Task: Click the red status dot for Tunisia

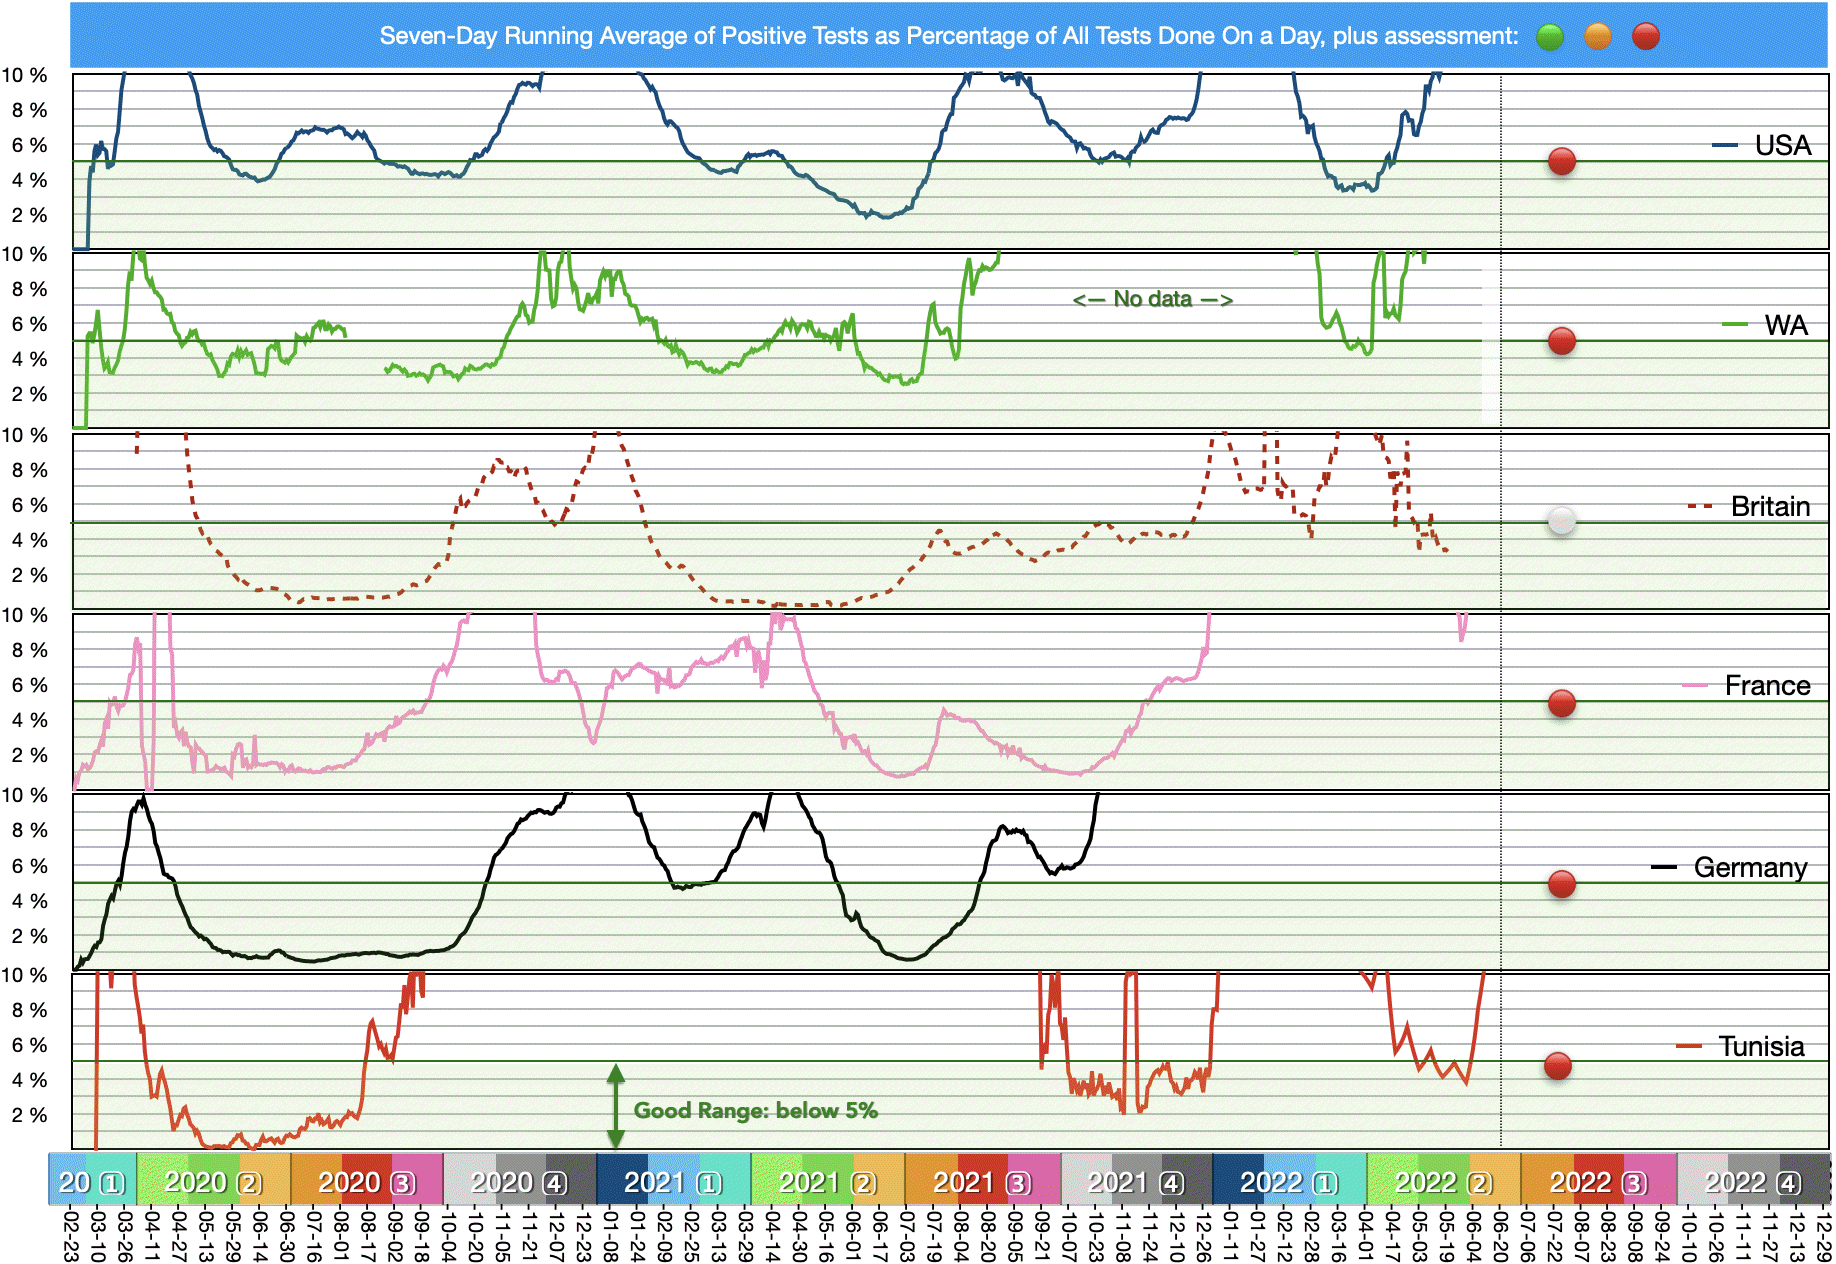Action: pos(1557,1066)
